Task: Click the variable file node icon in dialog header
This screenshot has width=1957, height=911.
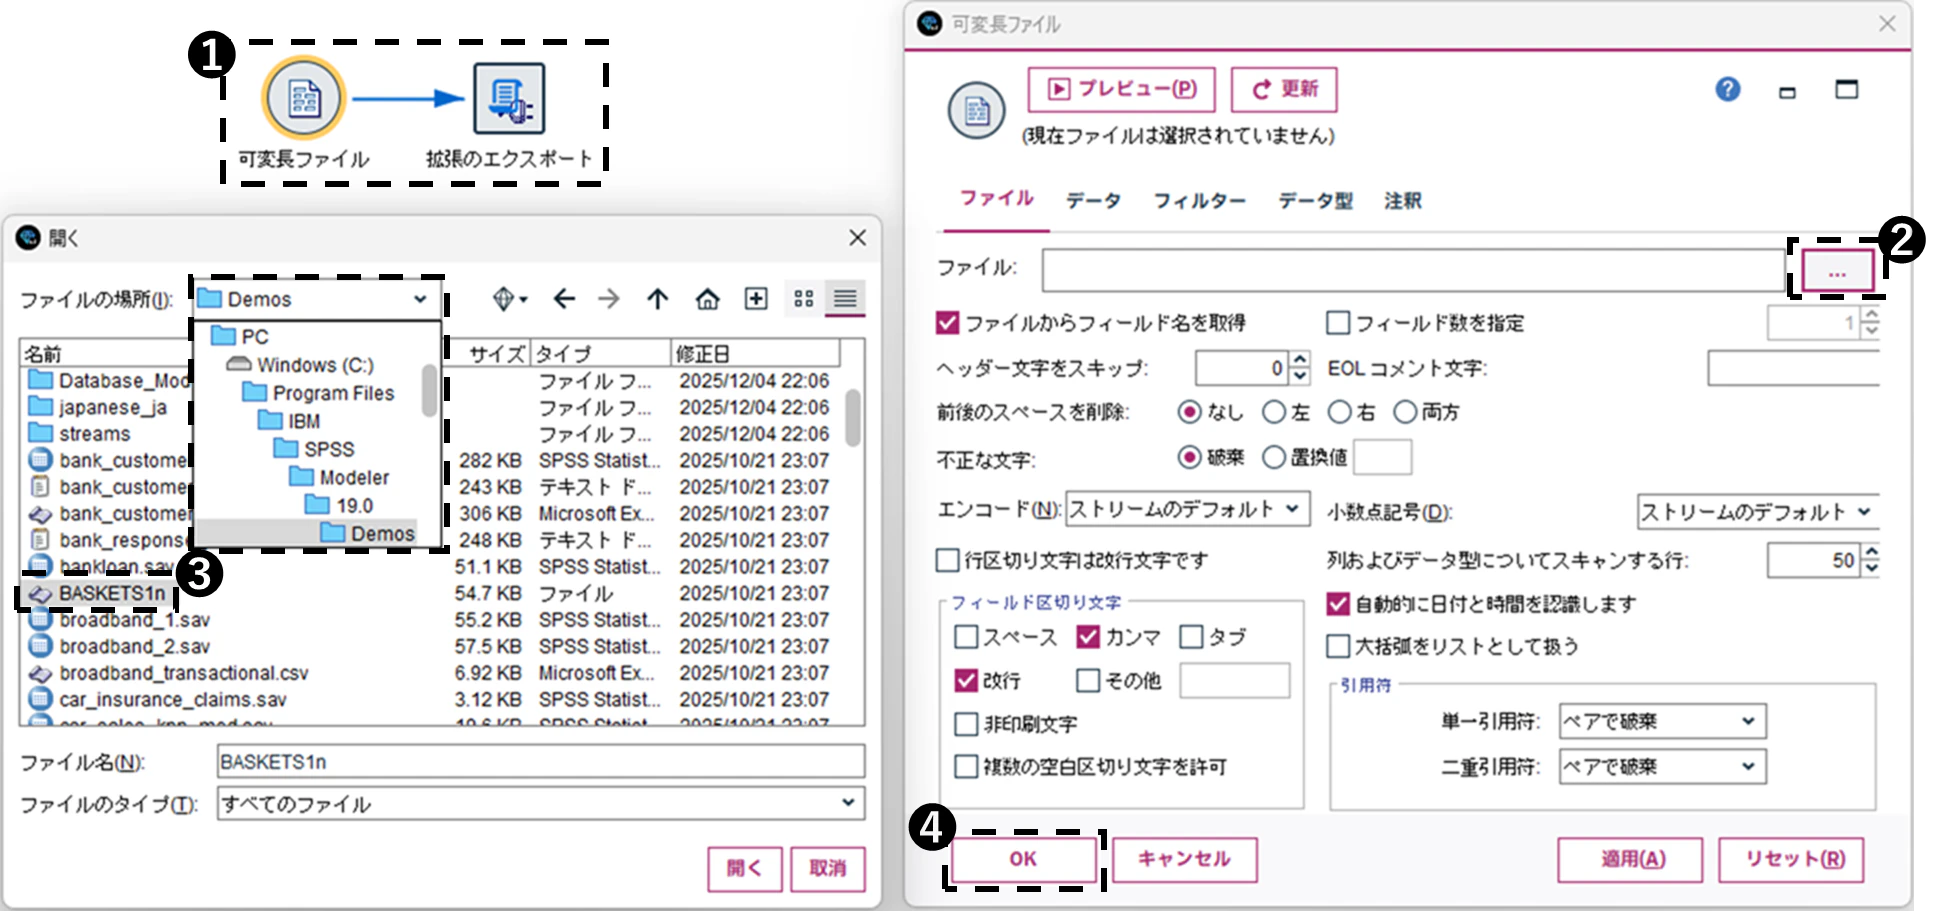Action: pos(976,110)
